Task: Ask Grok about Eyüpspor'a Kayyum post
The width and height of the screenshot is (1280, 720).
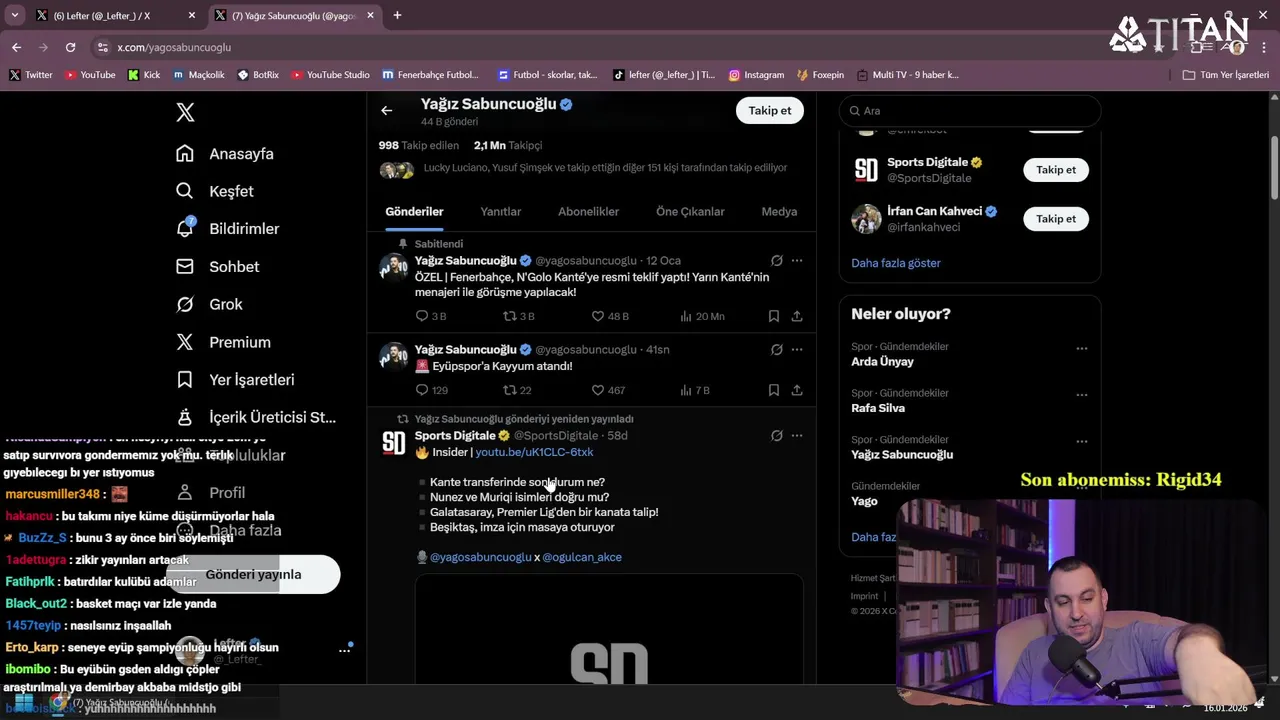Action: pyautogui.click(x=777, y=350)
